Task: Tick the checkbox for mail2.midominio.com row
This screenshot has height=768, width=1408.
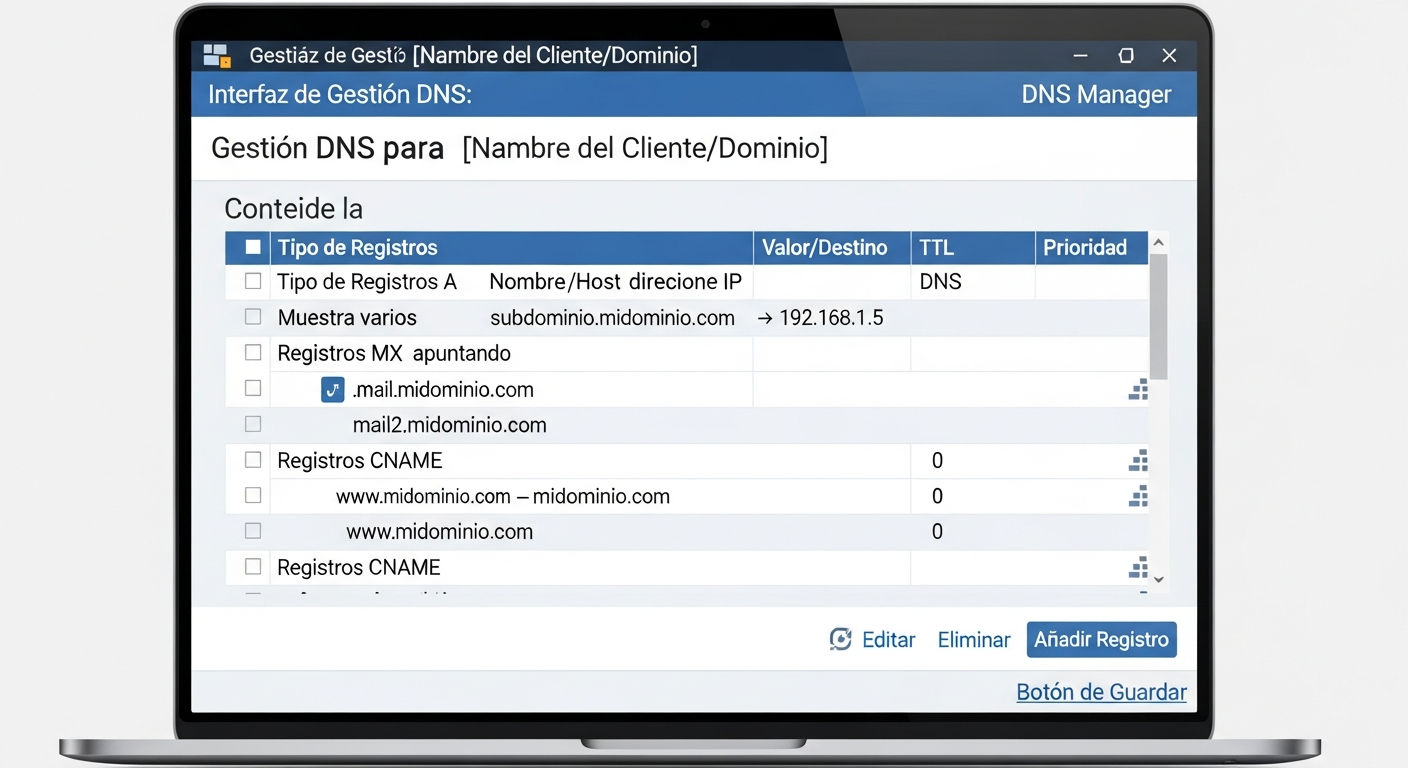Action: click(253, 424)
